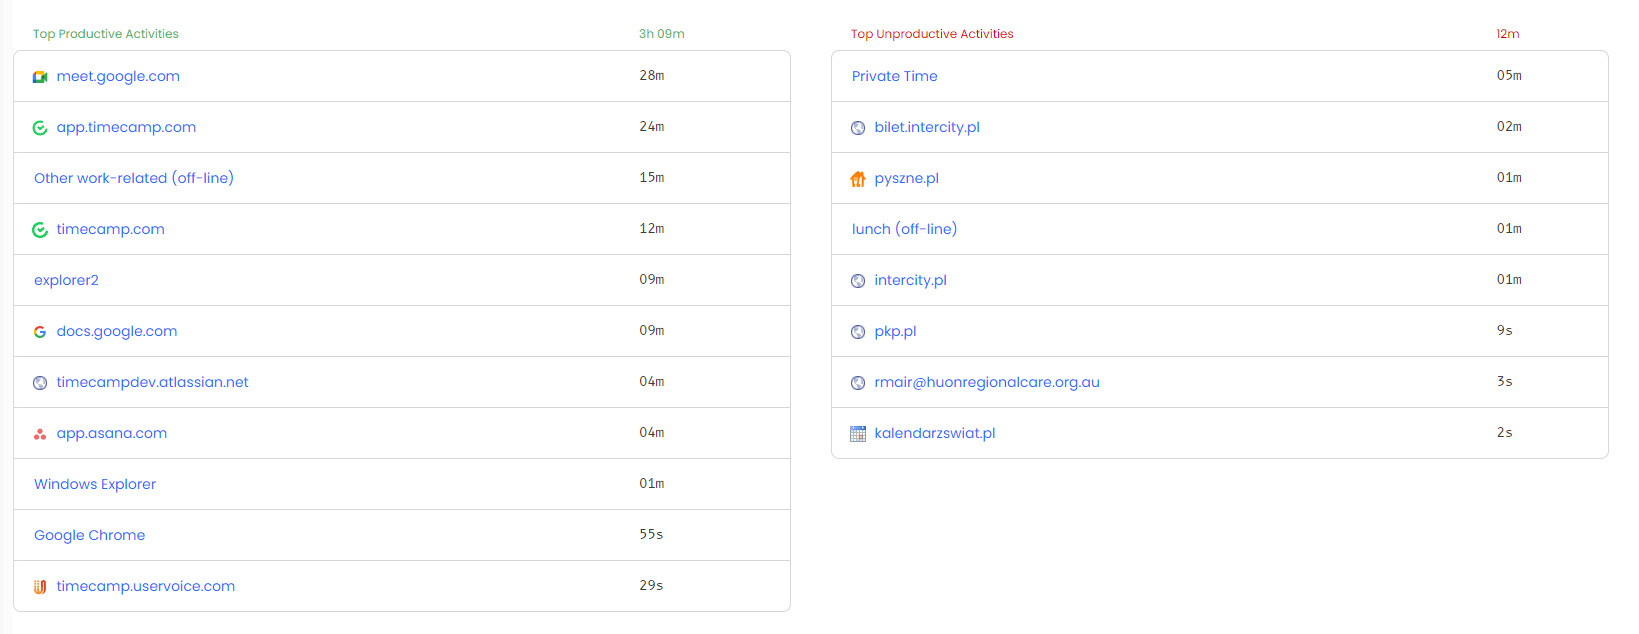
Task: Click the 12m duration for timecamp.com
Action: [x=652, y=228]
